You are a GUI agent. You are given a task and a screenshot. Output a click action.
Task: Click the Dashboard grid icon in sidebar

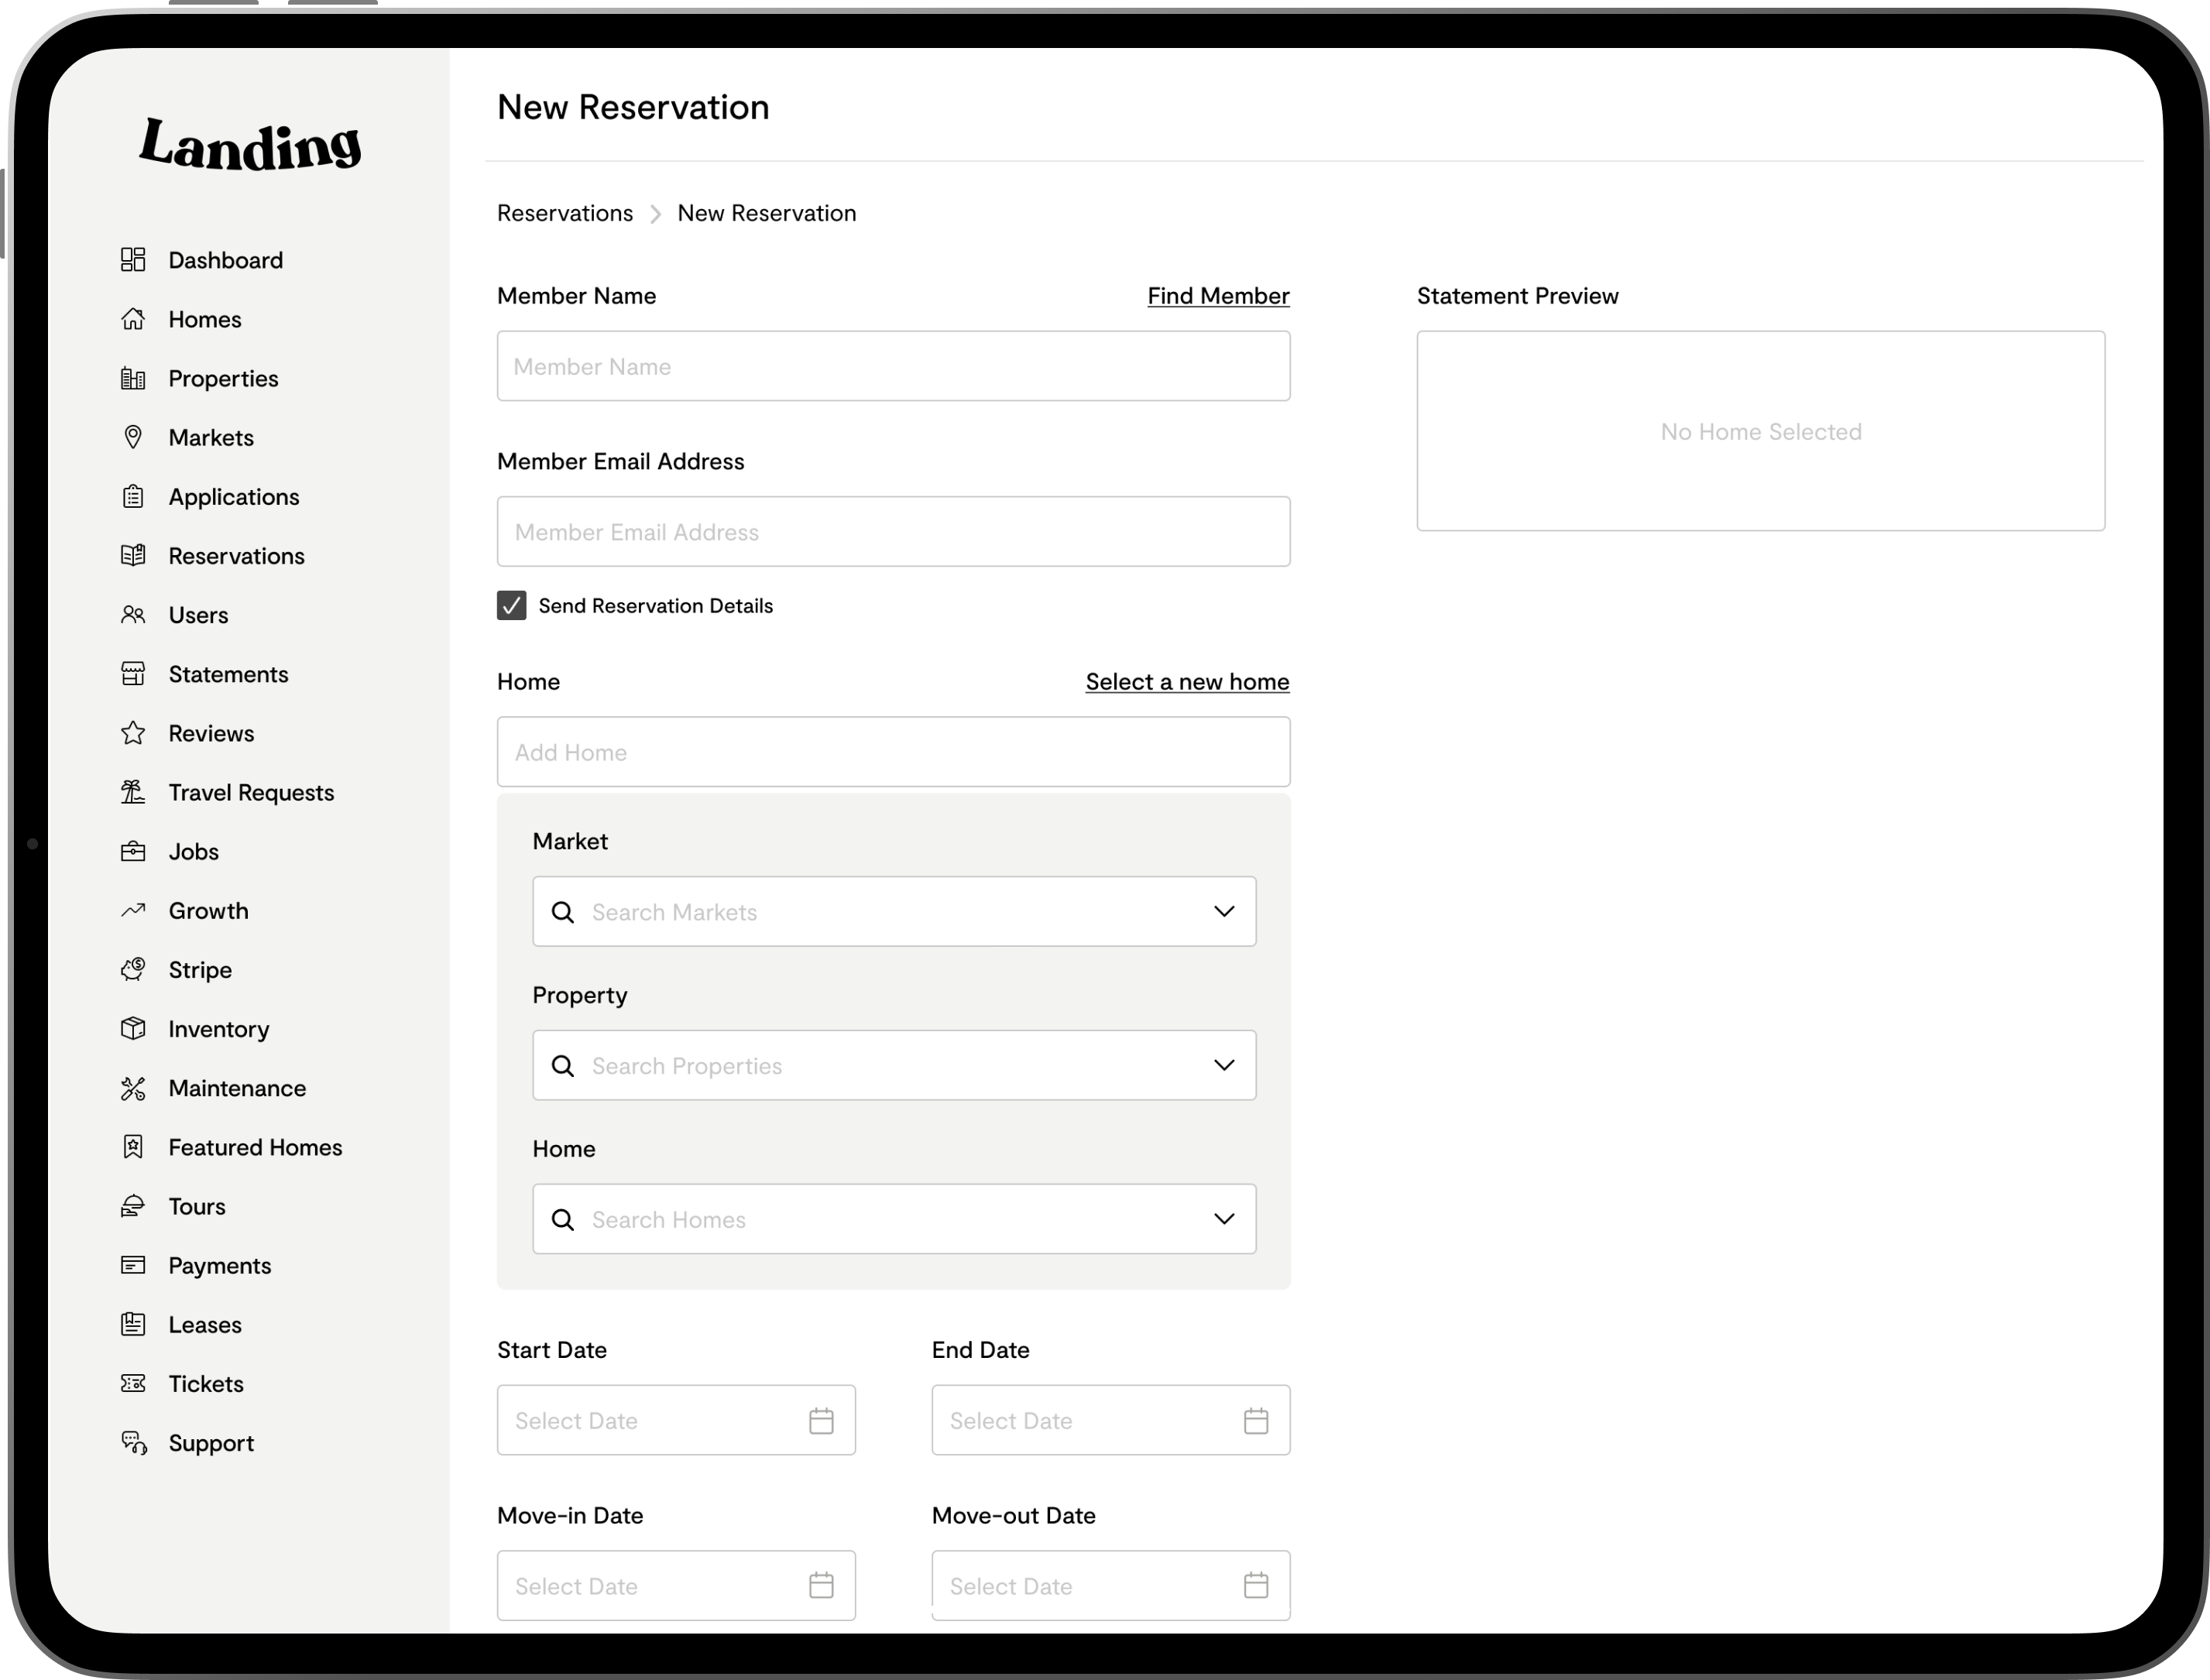133,260
